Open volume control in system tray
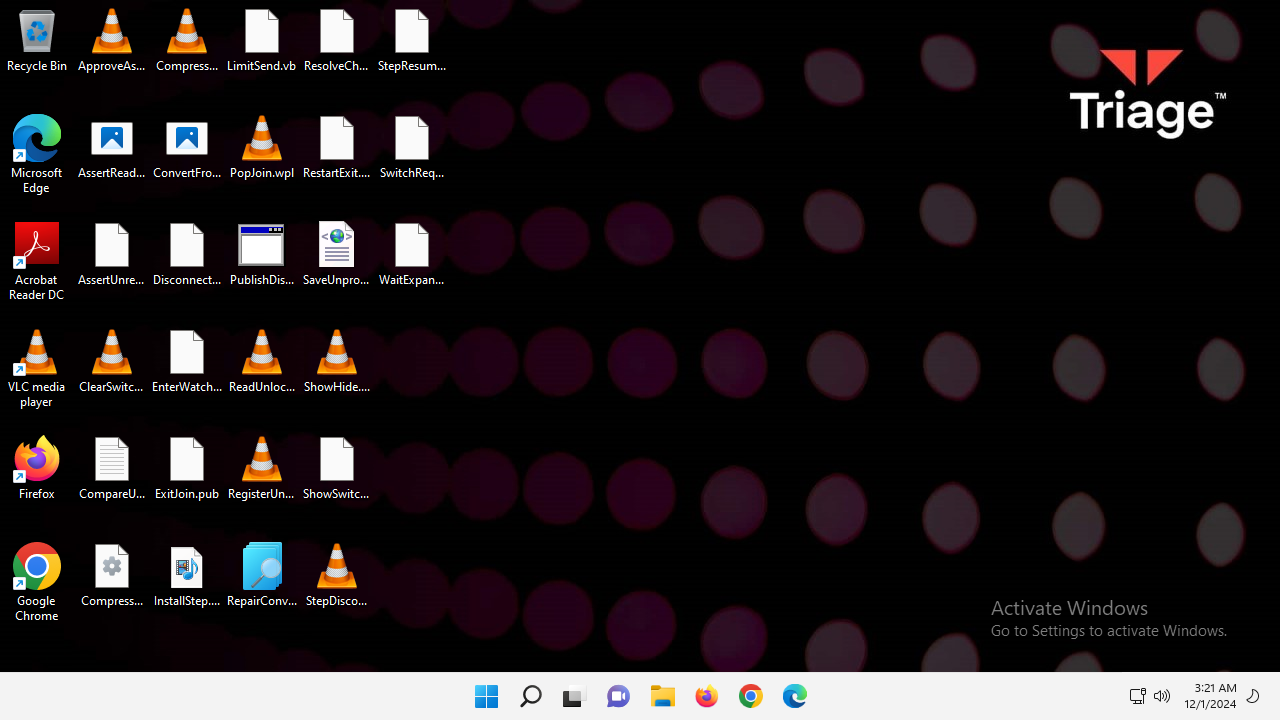The width and height of the screenshot is (1280, 720). (x=1162, y=696)
